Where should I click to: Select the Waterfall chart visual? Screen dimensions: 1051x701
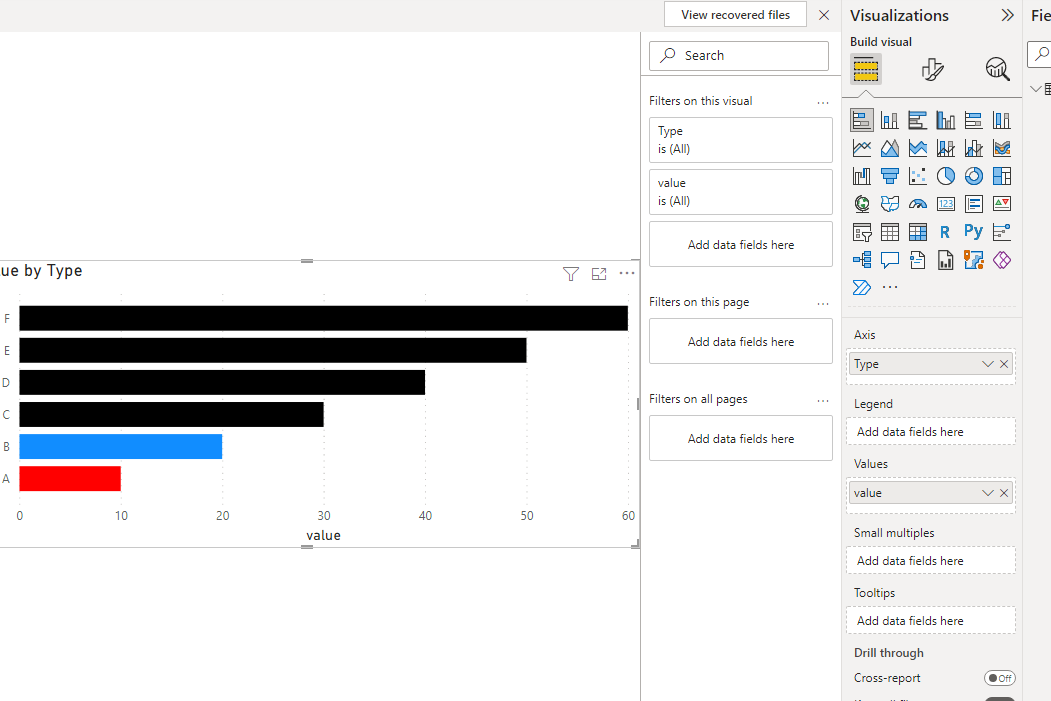pos(862,176)
